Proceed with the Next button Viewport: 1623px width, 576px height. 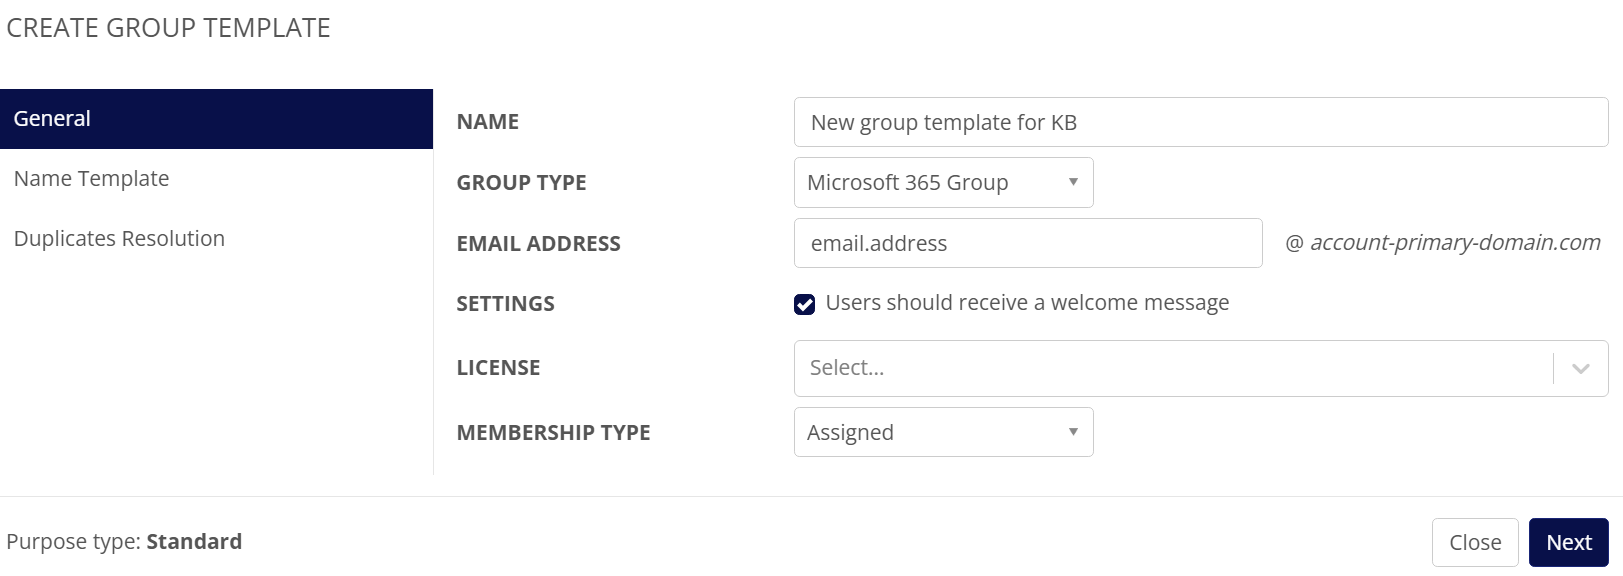1569,542
